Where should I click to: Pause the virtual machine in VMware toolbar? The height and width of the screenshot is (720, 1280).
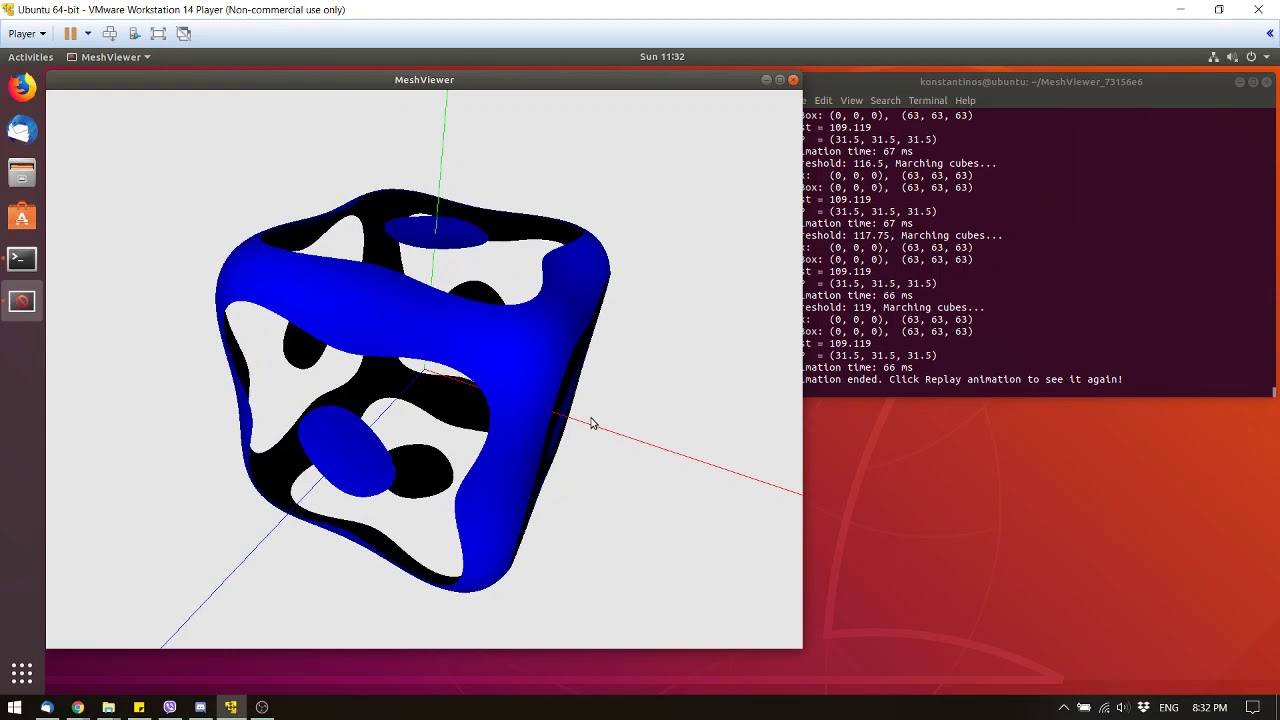tap(70, 33)
